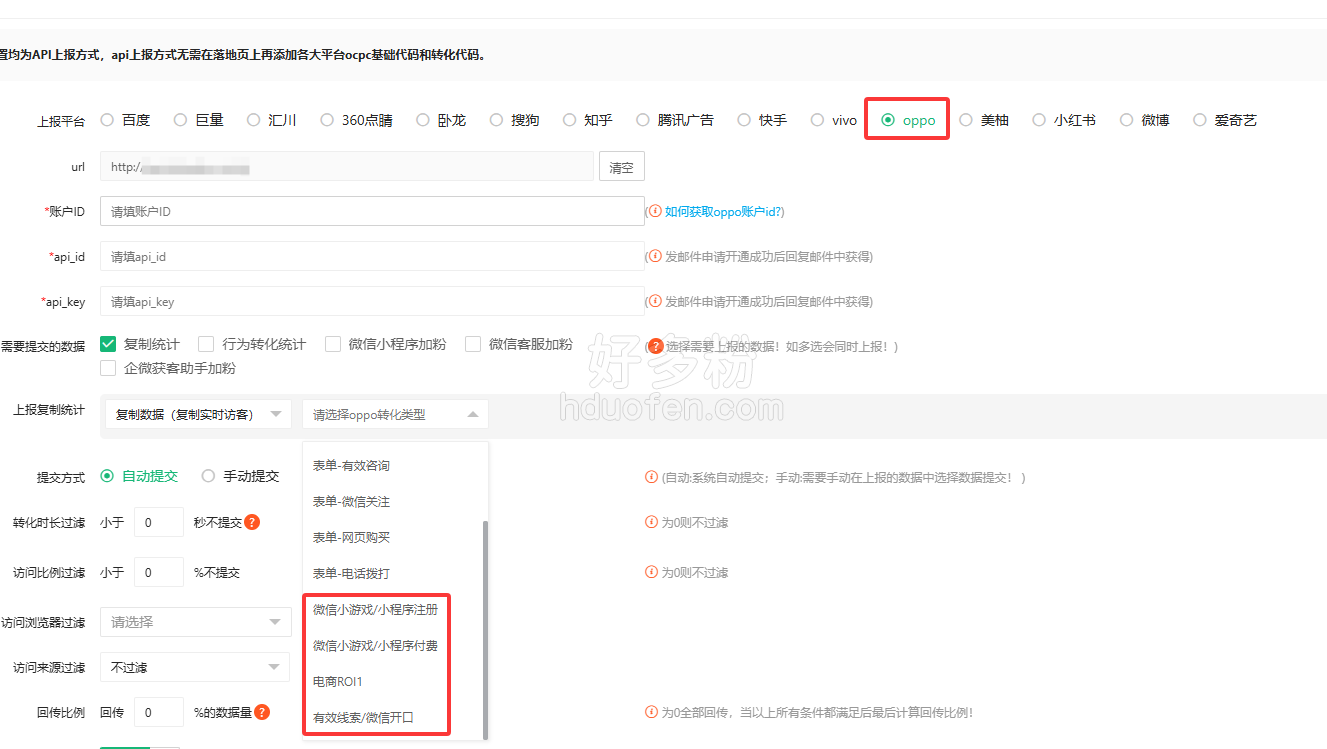Select the 手动提交 radio button
This screenshot has height=749, width=1327.
[209, 476]
